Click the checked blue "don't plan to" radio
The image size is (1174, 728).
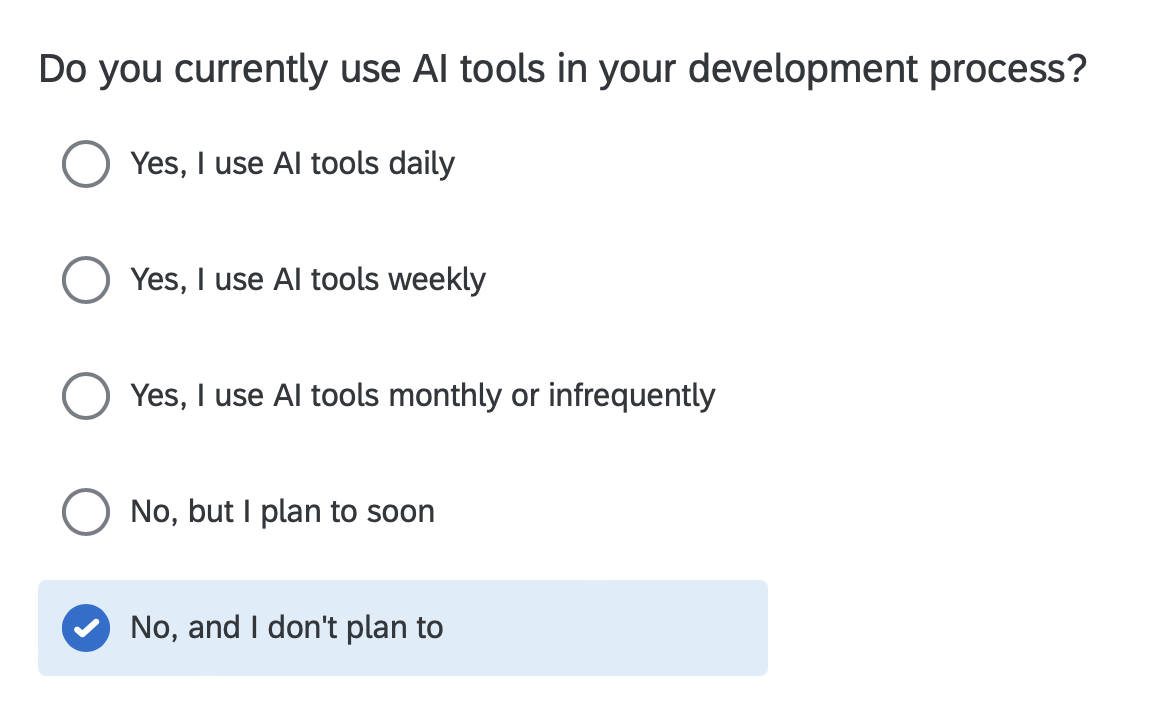pyautogui.click(x=86, y=628)
